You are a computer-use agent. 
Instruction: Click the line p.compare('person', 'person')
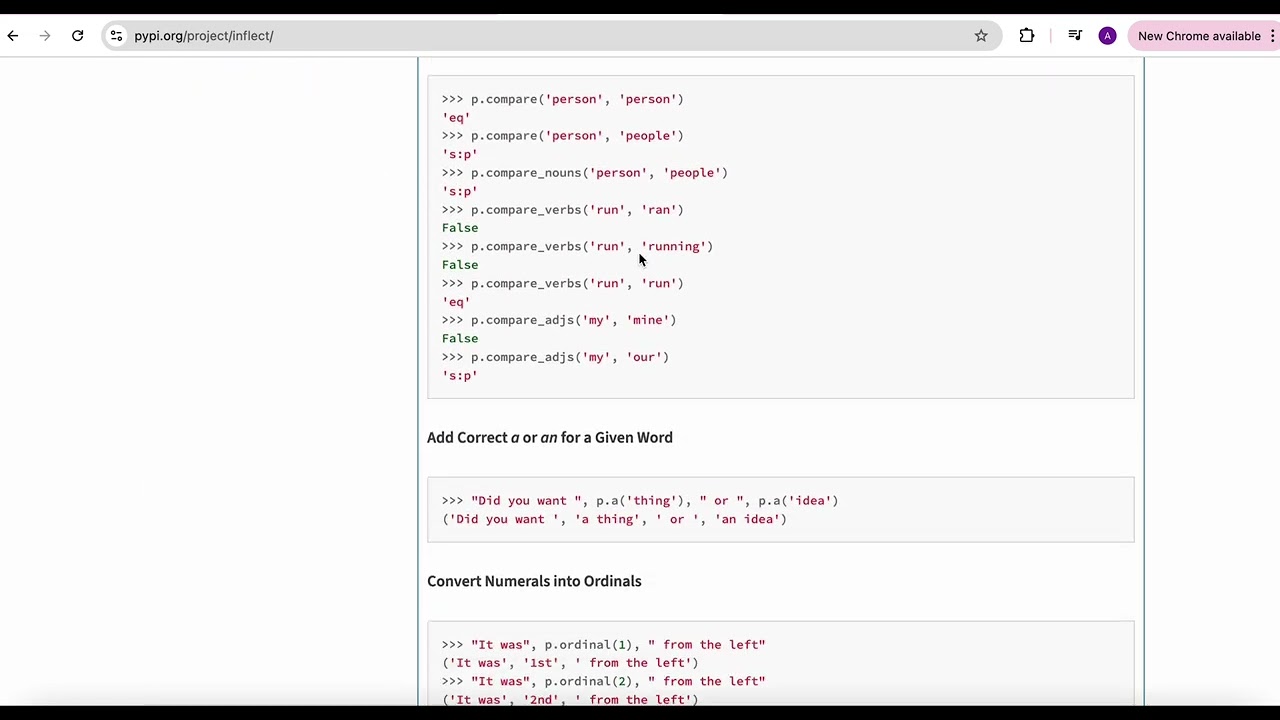tap(563, 99)
